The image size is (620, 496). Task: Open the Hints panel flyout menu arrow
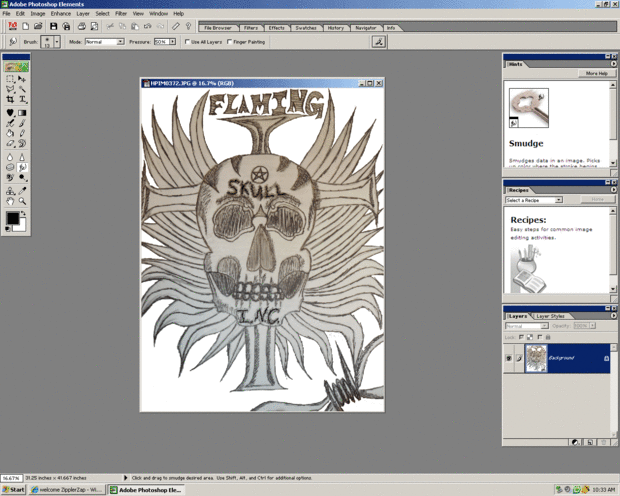(x=614, y=64)
